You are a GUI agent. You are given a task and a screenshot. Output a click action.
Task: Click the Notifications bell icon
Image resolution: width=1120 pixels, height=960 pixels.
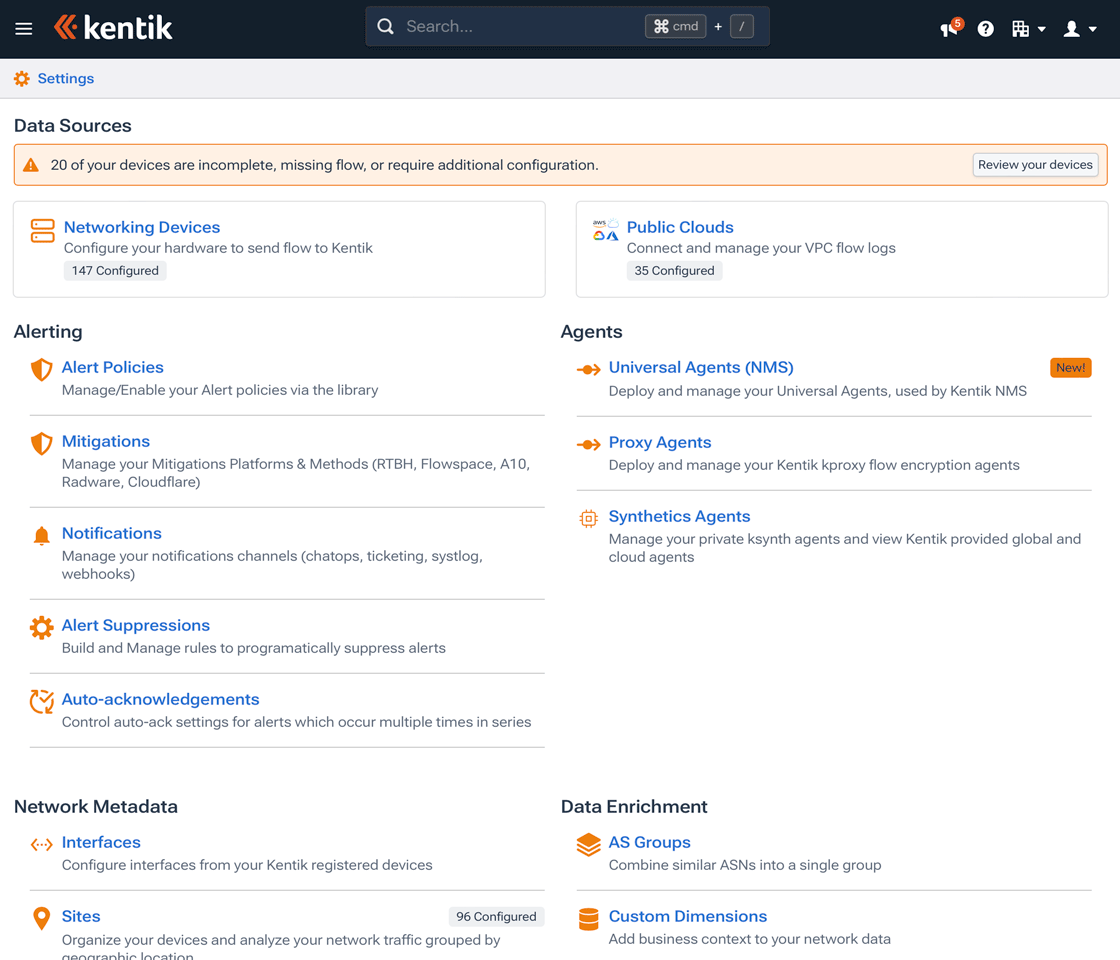[x=41, y=535]
